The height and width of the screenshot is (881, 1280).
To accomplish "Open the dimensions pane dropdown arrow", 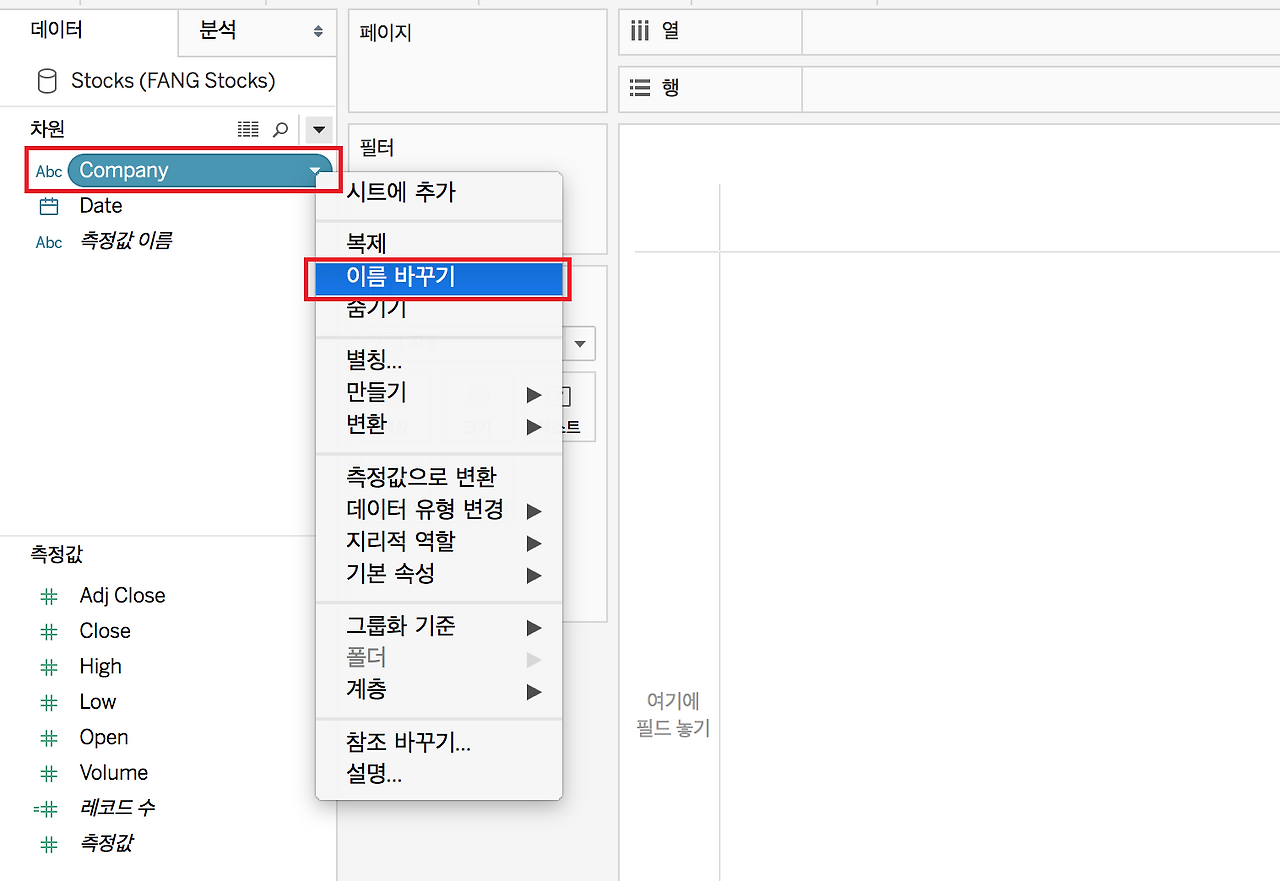I will 318,129.
